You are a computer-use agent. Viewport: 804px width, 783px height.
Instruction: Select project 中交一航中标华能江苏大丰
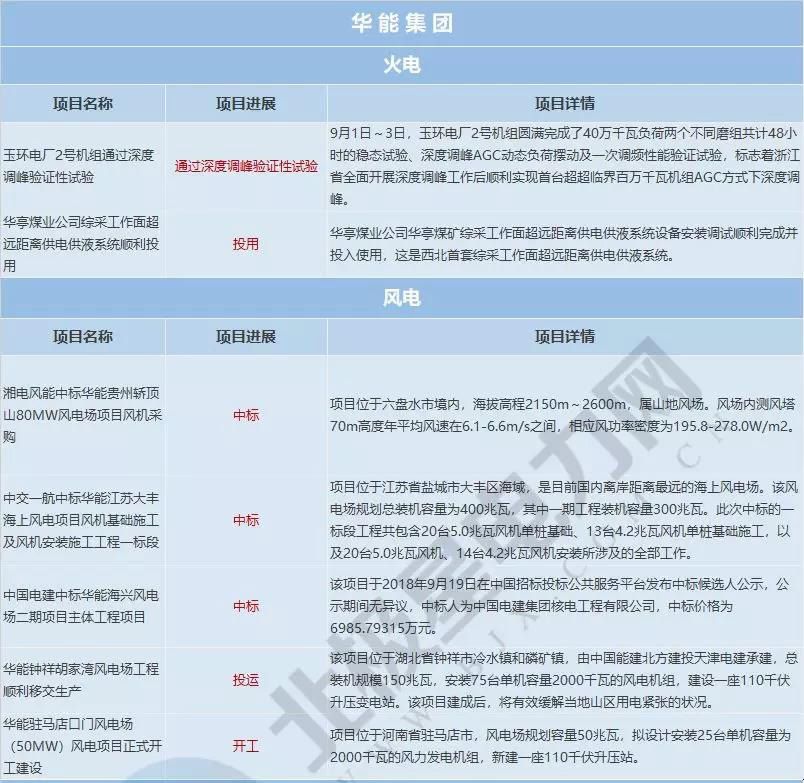pos(81,520)
